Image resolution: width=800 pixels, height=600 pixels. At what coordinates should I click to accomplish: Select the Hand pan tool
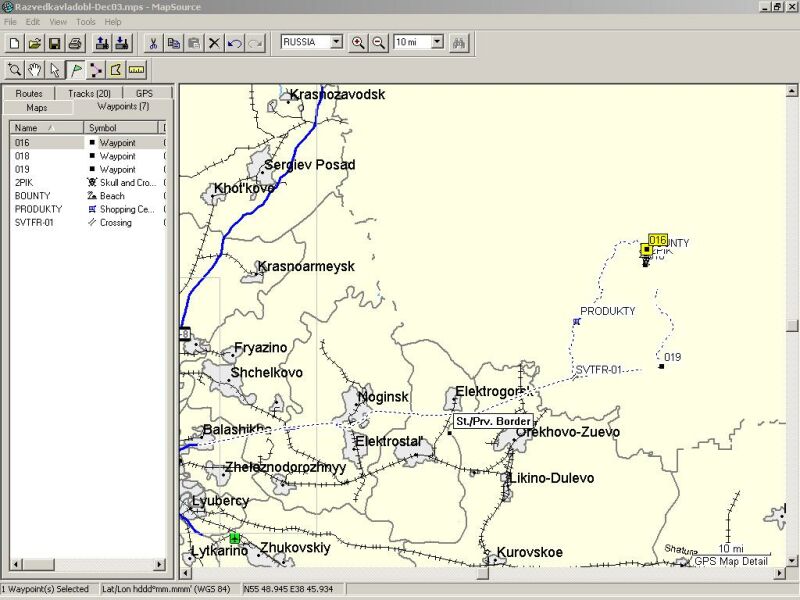pos(35,70)
